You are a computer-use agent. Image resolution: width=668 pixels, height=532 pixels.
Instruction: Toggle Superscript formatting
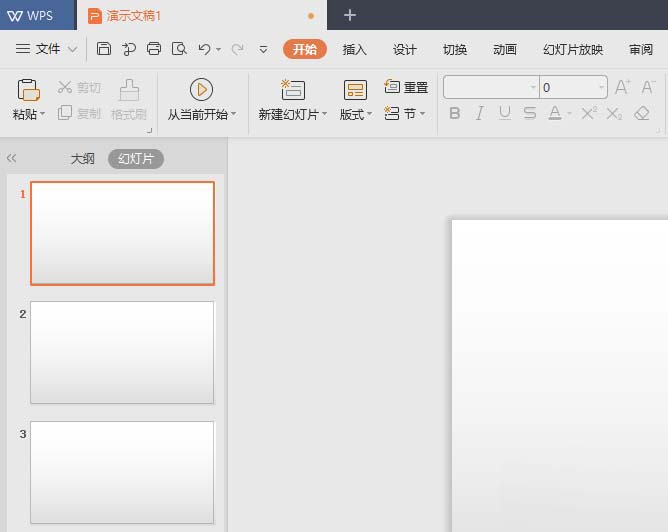point(589,113)
